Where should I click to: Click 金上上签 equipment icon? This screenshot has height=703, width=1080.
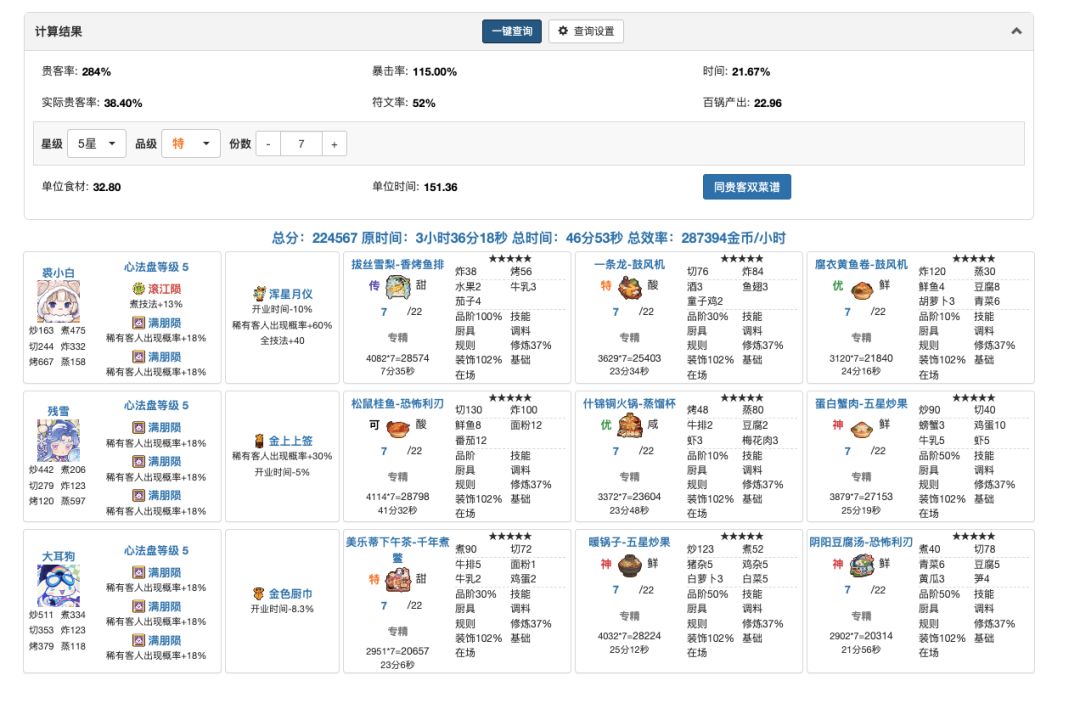[x=259, y=441]
